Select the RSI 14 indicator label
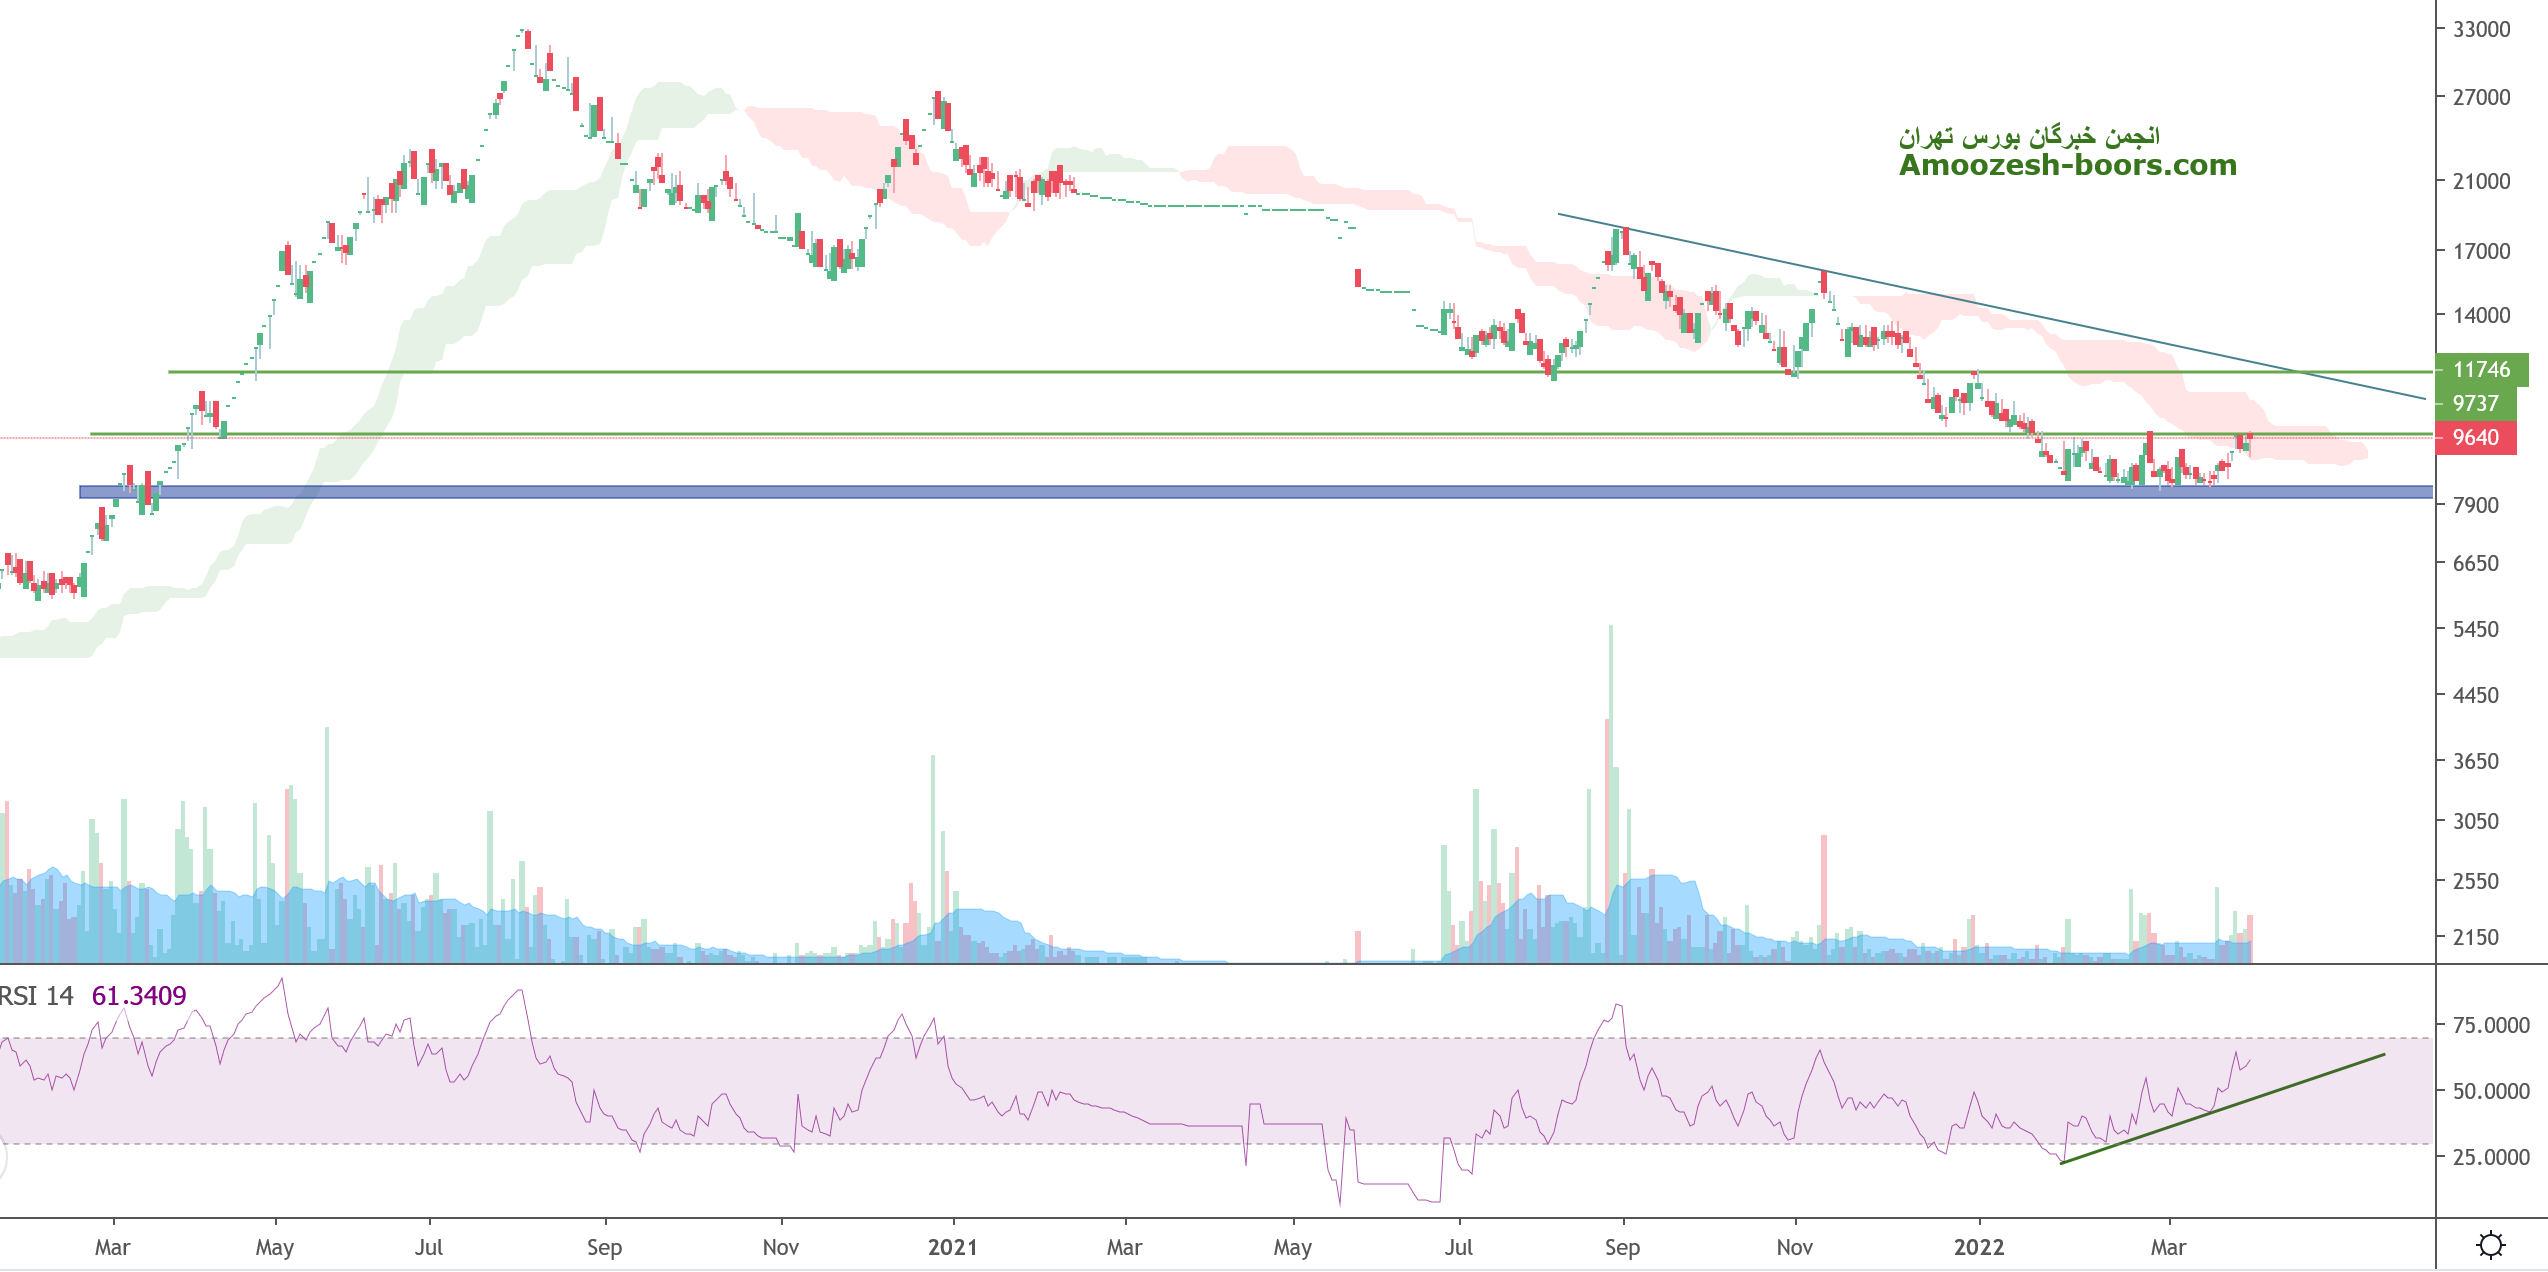Image resolution: width=2548 pixels, height=1272 pixels. tap(37, 996)
